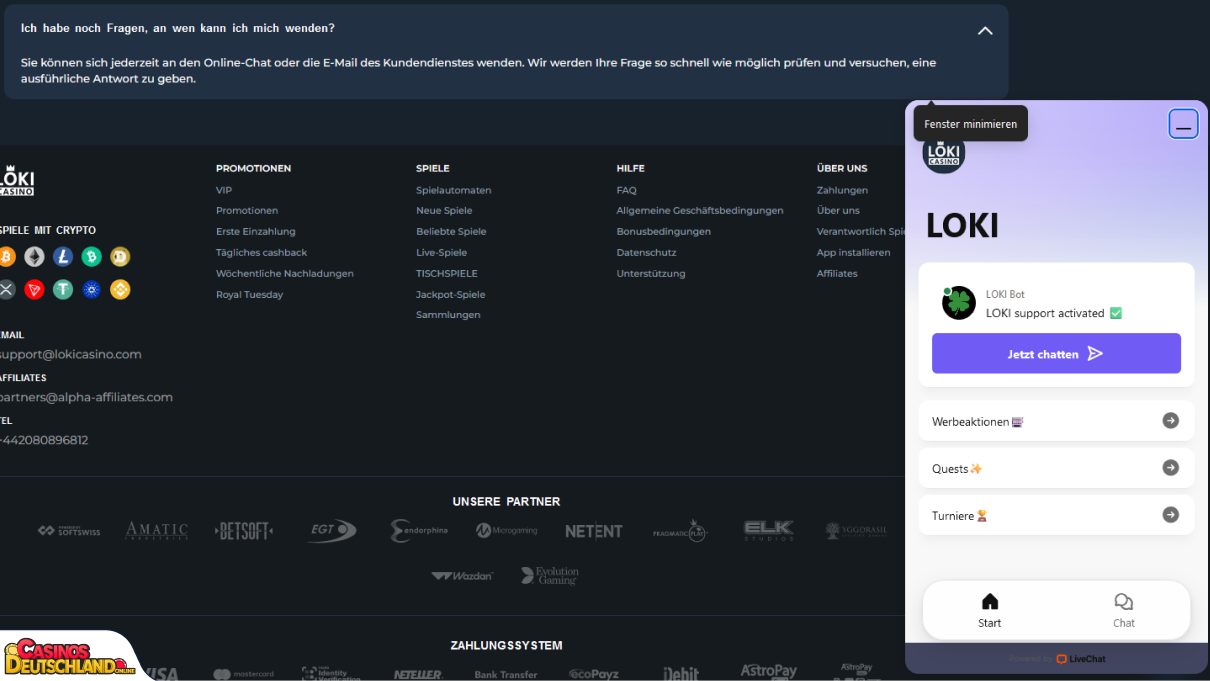Click the Litecoin crypto icon
The width and height of the screenshot is (1210, 681).
tap(63, 257)
